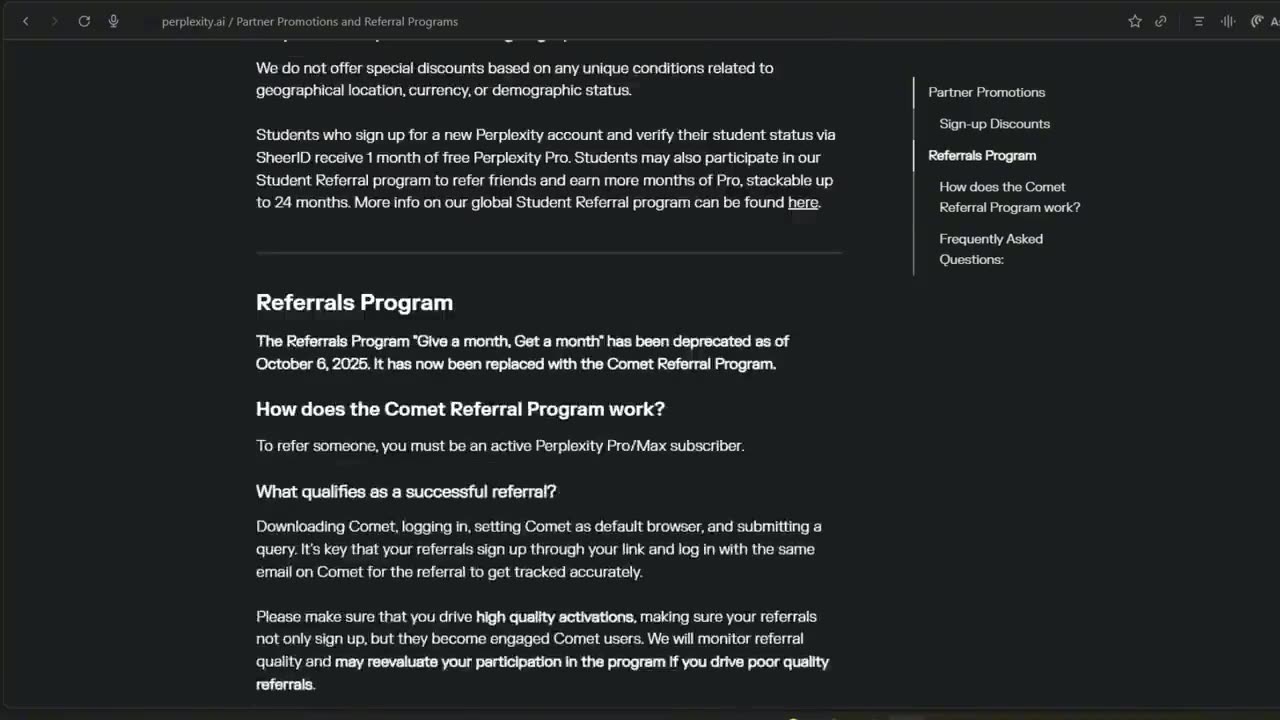1280x720 pixels.
Task: Go to Referrals Program in the sidebar outline
Action: click(x=982, y=155)
